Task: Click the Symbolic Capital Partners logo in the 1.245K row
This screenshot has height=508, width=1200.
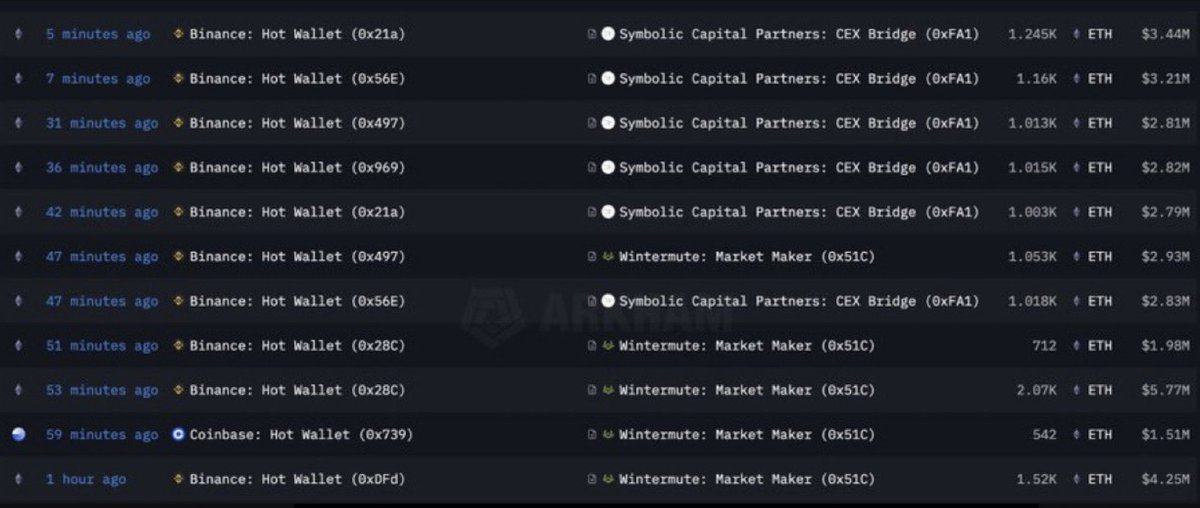Action: coord(608,34)
